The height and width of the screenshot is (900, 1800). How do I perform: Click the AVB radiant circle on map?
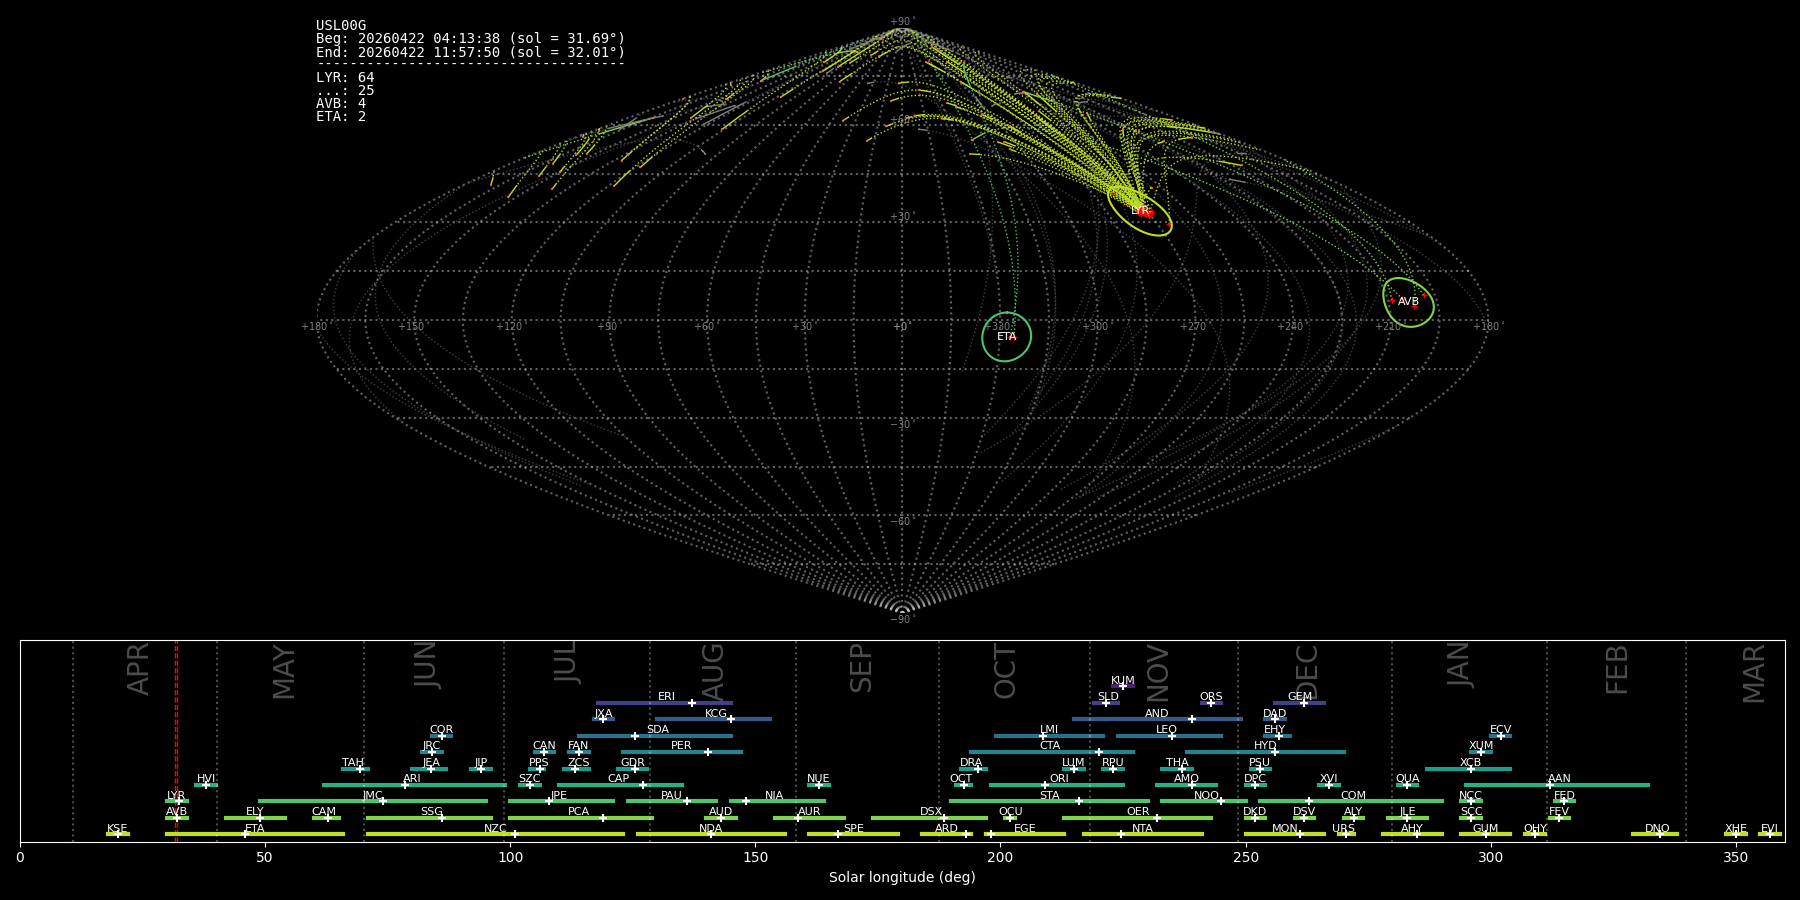coord(1408,302)
